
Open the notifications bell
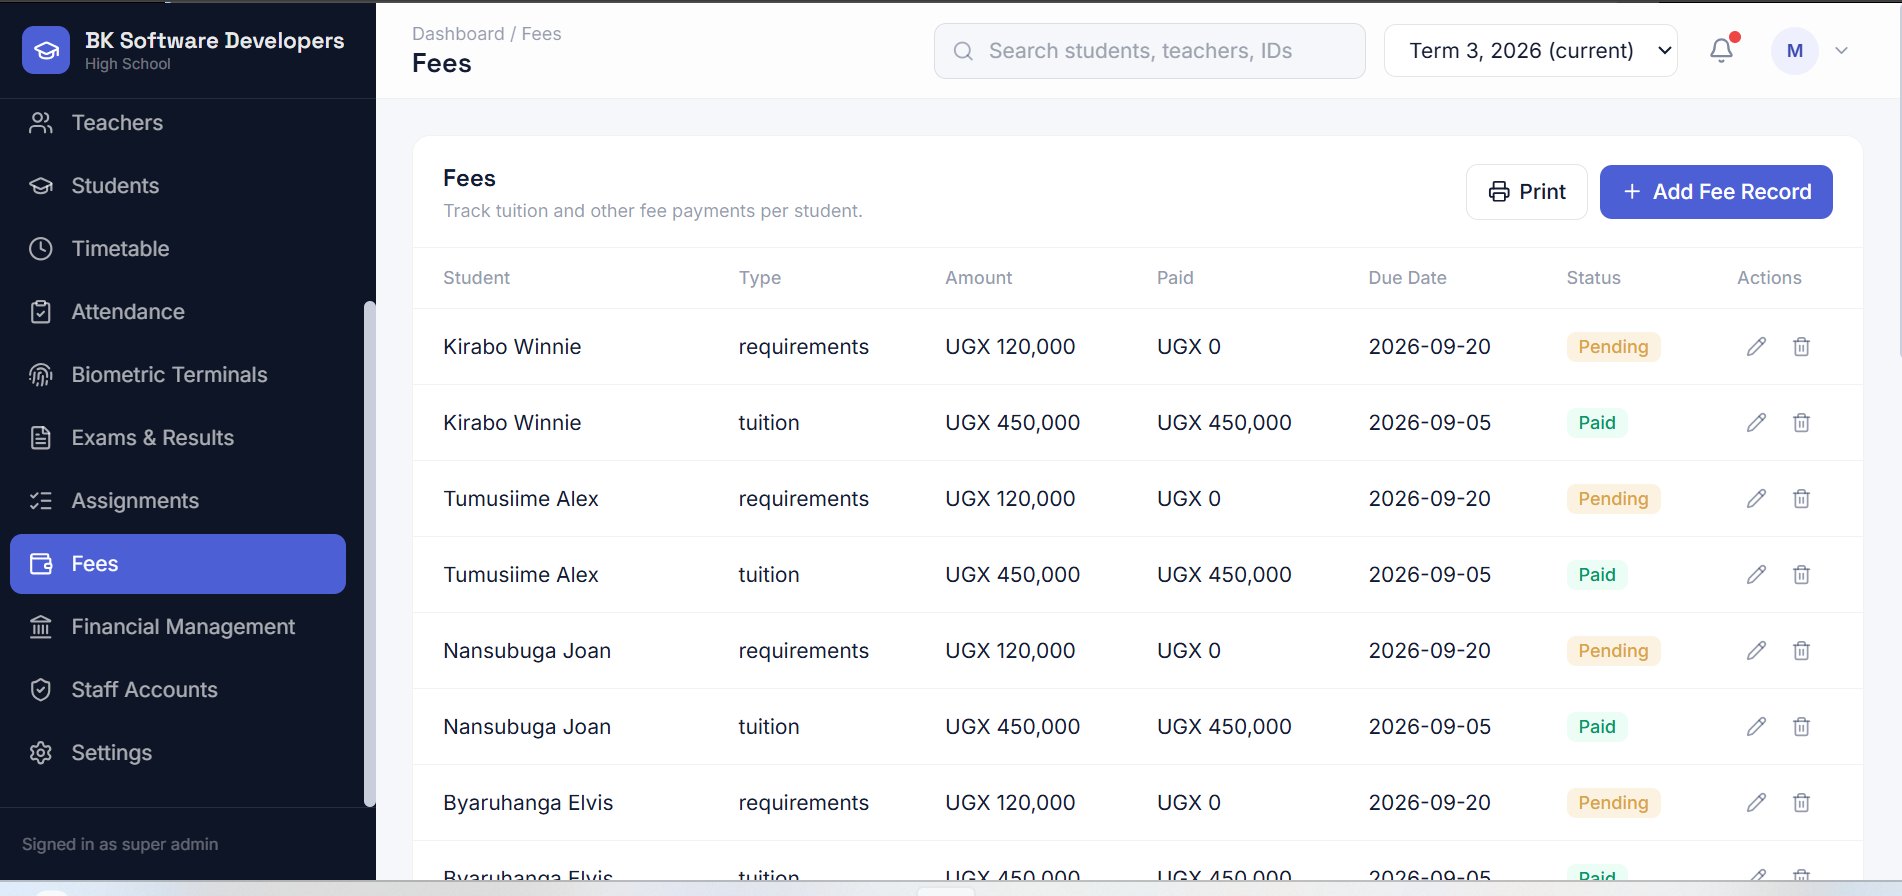point(1721,50)
